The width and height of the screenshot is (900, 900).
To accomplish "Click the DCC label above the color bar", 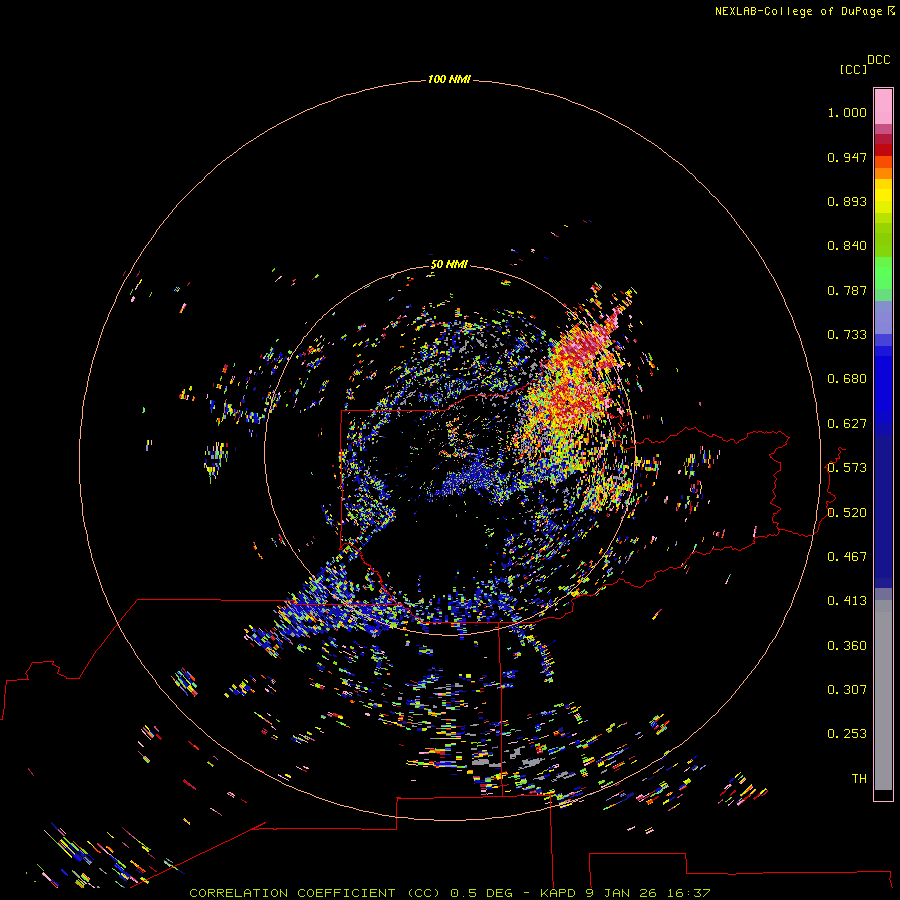I will pyautogui.click(x=879, y=60).
